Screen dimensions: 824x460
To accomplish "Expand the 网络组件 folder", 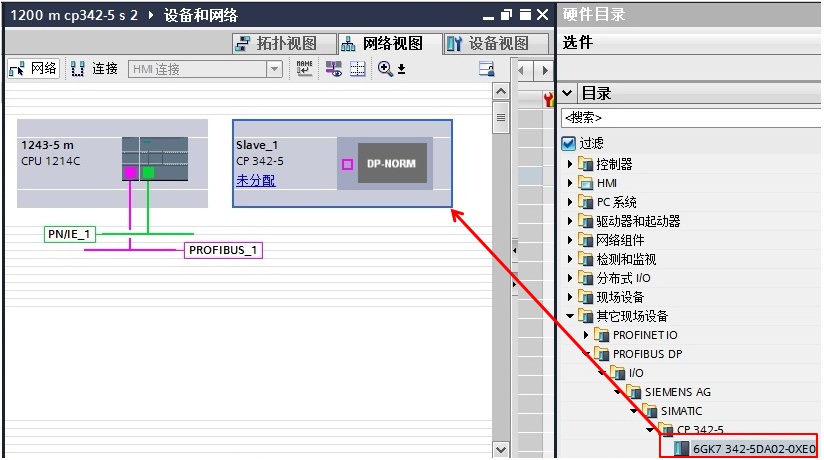I will pos(570,240).
